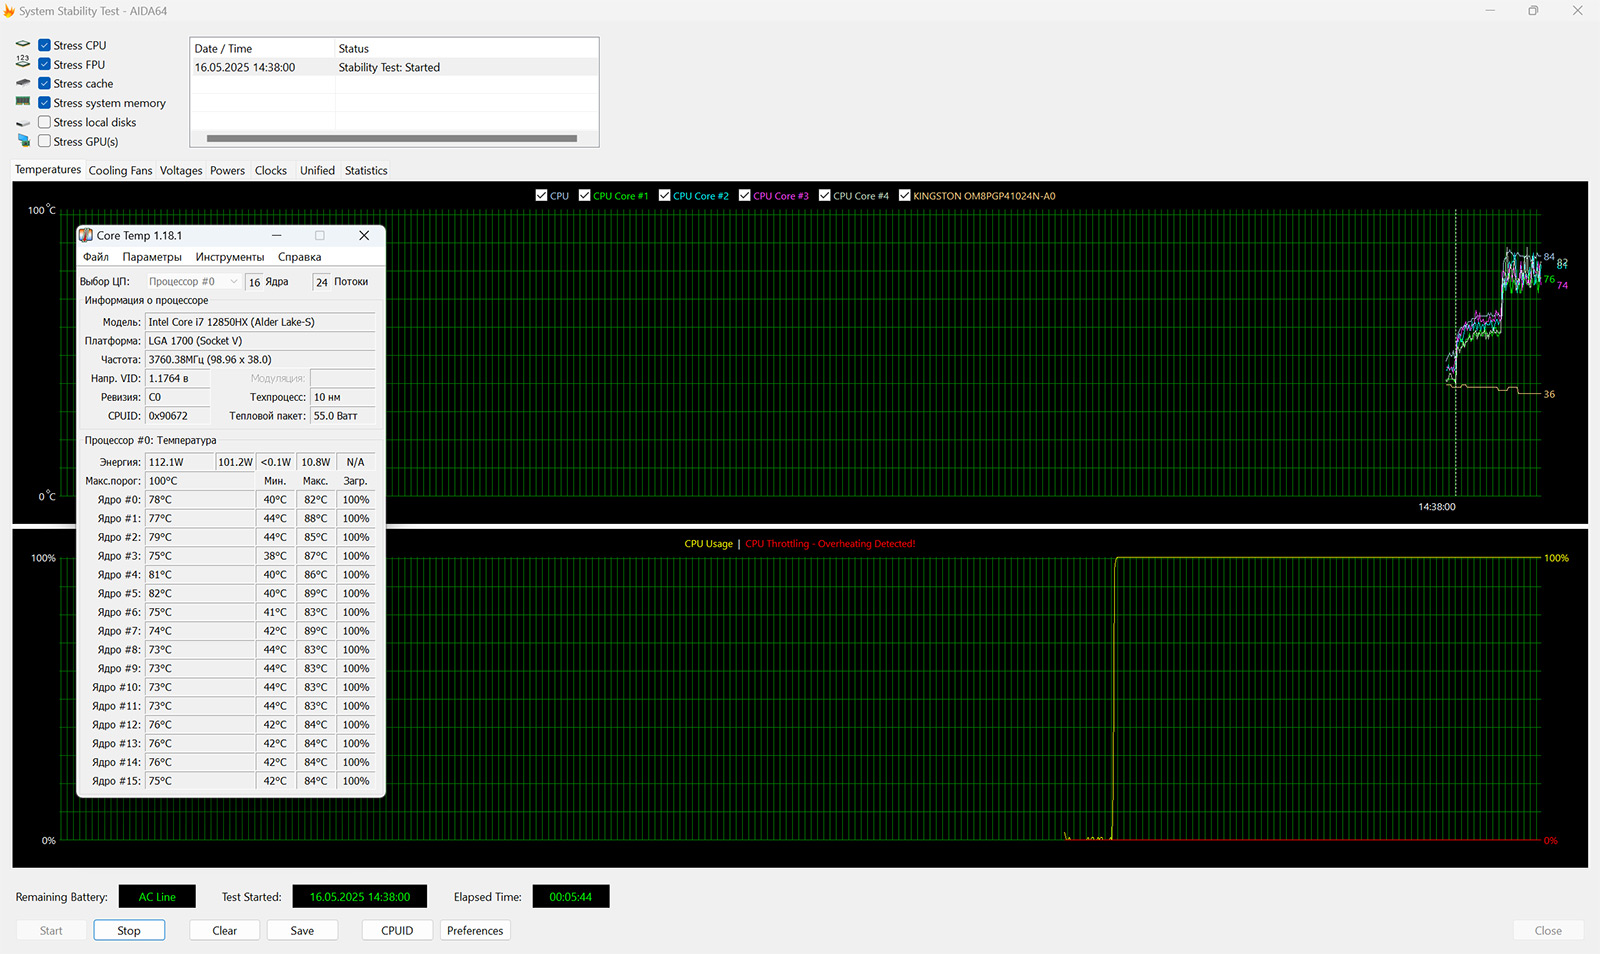Click the 55.0 Ватт thermal package field
Screen dimensions: 1600x954
click(x=343, y=416)
